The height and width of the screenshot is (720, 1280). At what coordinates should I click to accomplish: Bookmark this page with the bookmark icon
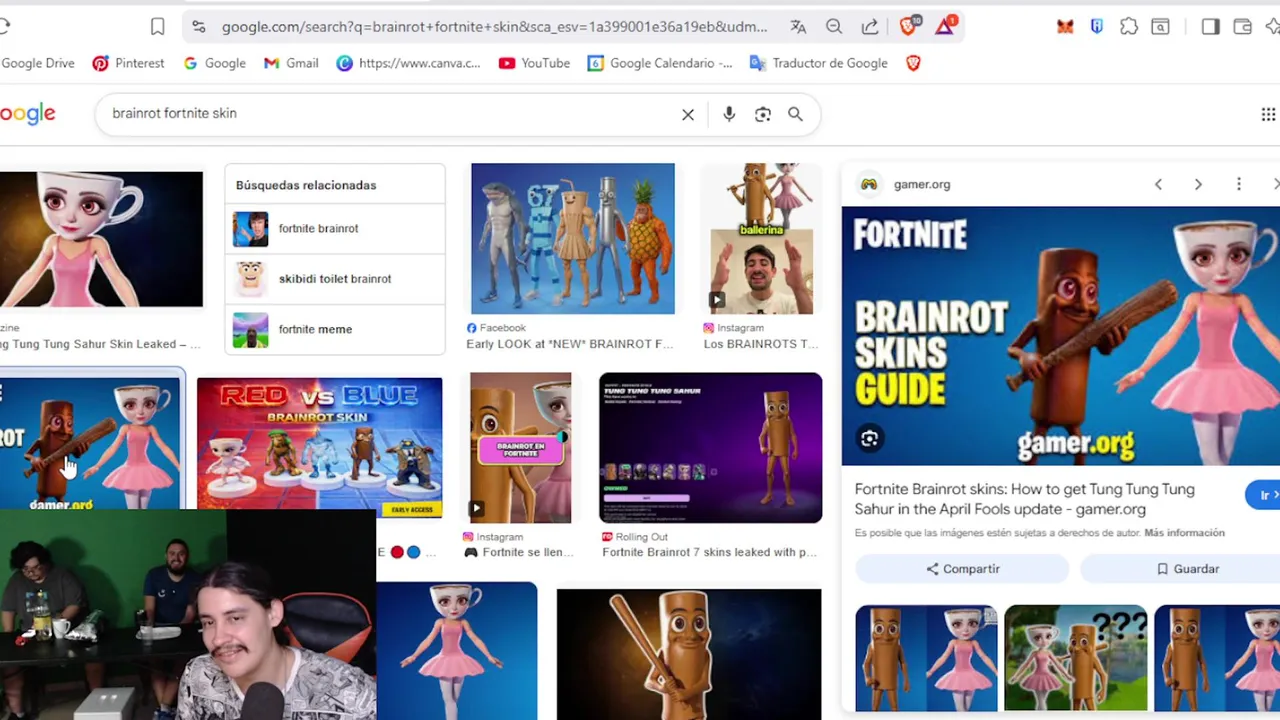coord(157,27)
